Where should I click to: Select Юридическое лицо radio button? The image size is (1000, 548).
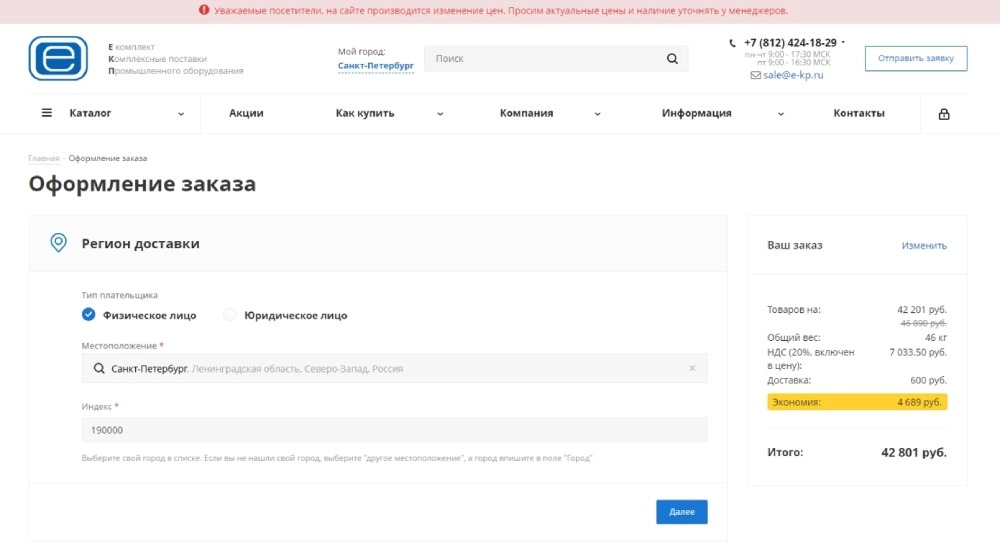230,315
